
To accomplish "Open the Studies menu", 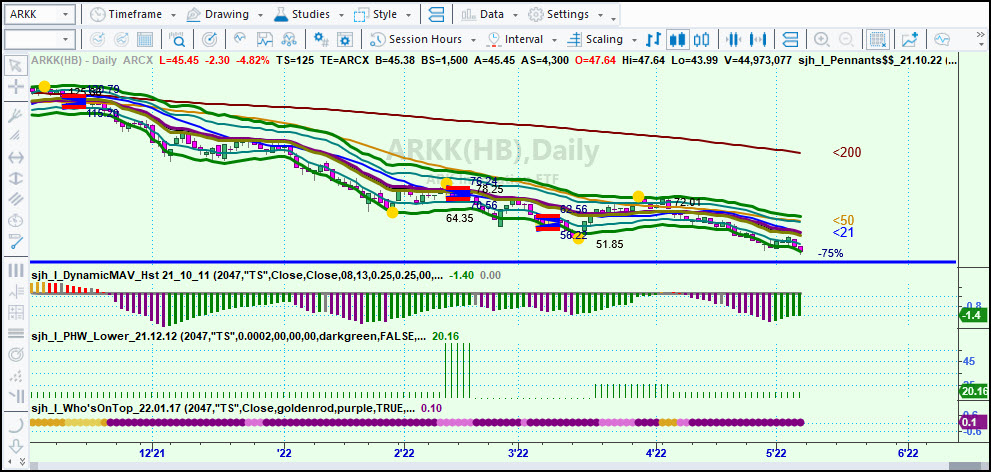I will [x=303, y=14].
